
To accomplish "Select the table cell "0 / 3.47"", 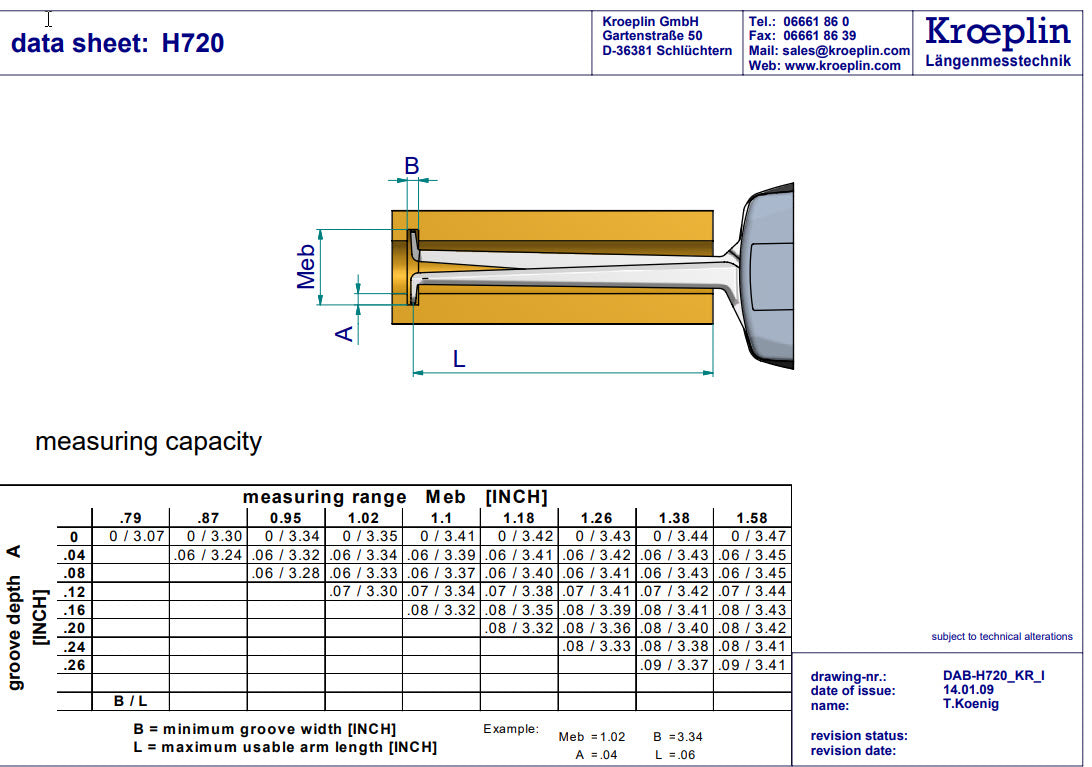I will pos(751,537).
